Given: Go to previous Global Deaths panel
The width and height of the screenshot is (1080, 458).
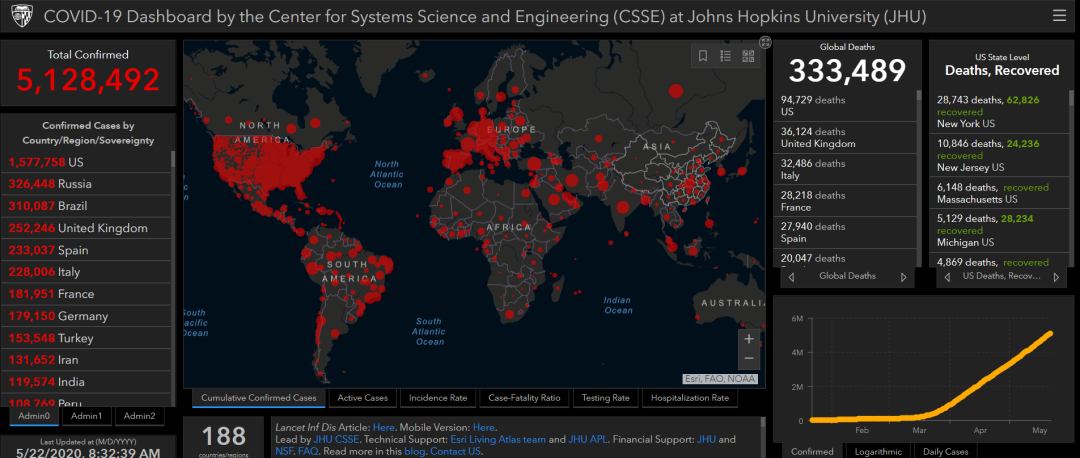Looking at the screenshot, I should (x=791, y=277).
